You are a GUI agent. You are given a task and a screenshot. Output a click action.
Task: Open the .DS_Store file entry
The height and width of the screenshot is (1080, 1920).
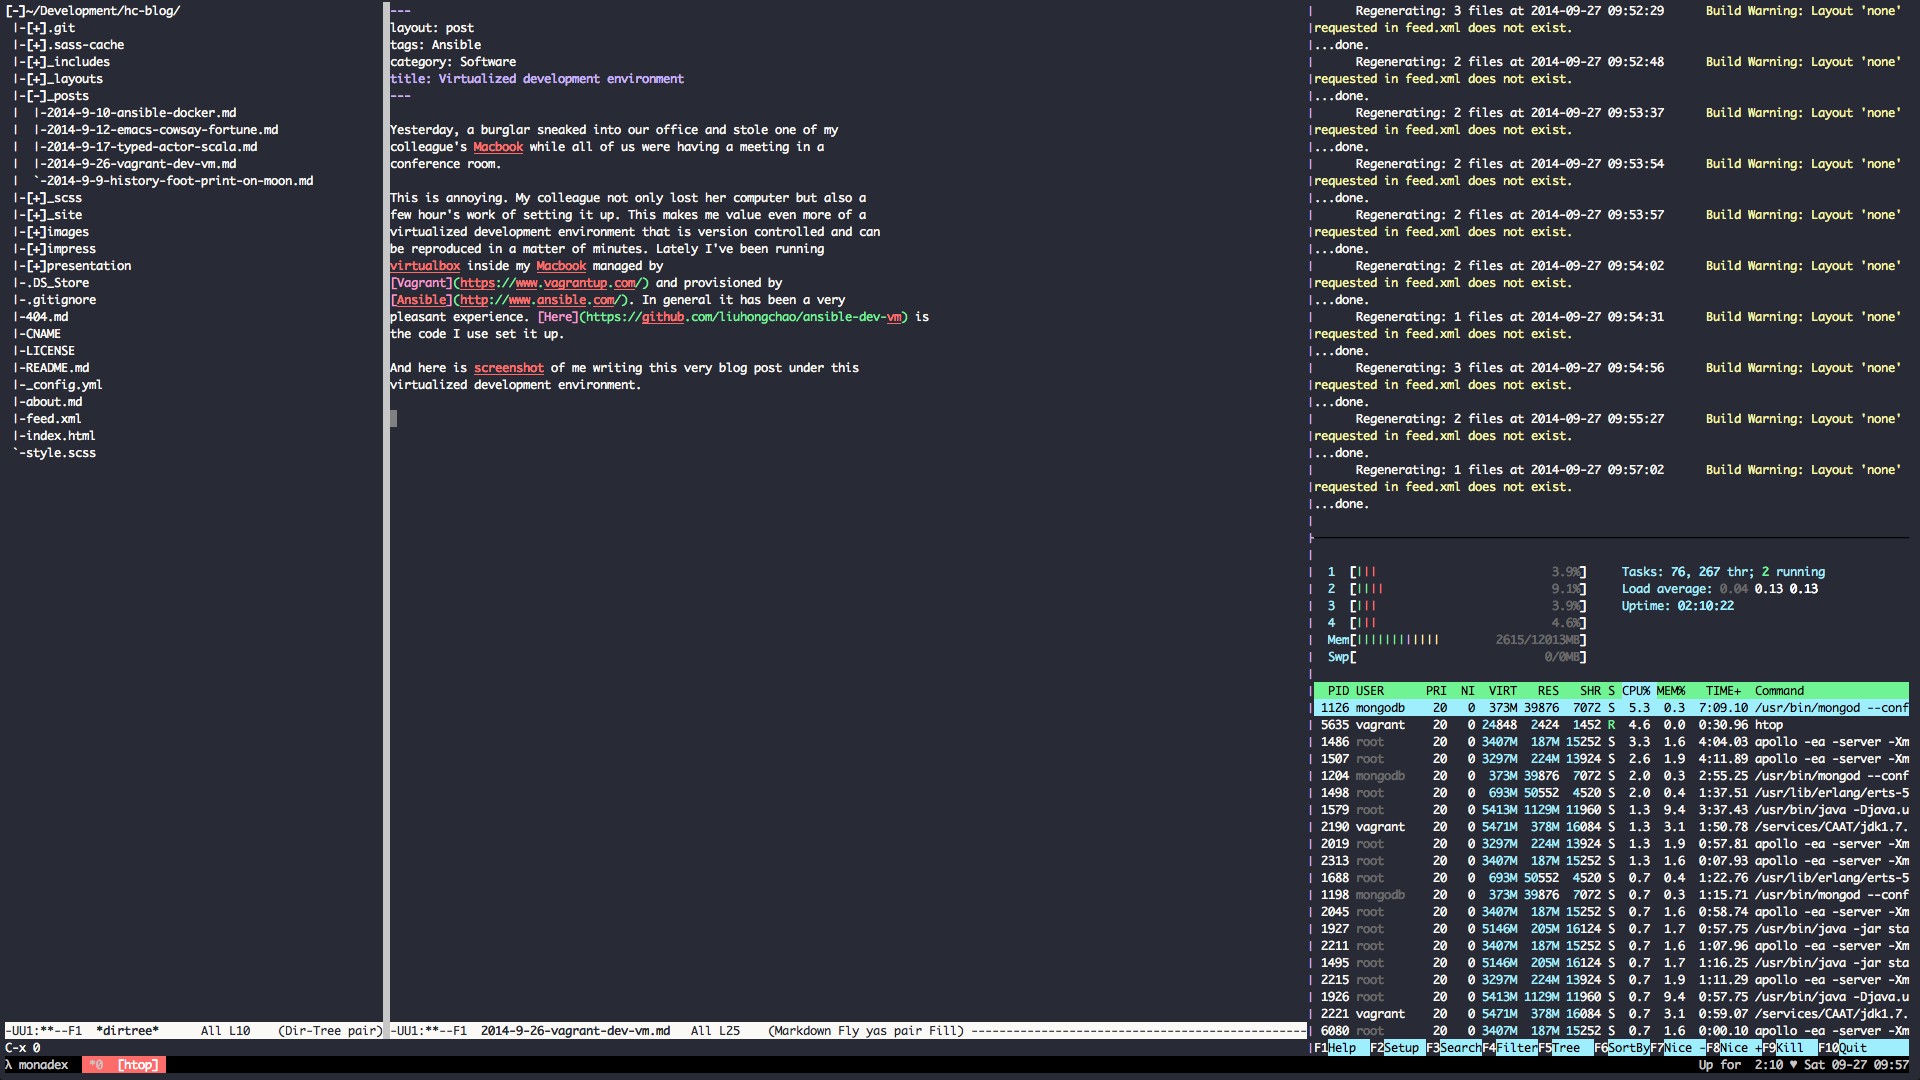click(58, 283)
